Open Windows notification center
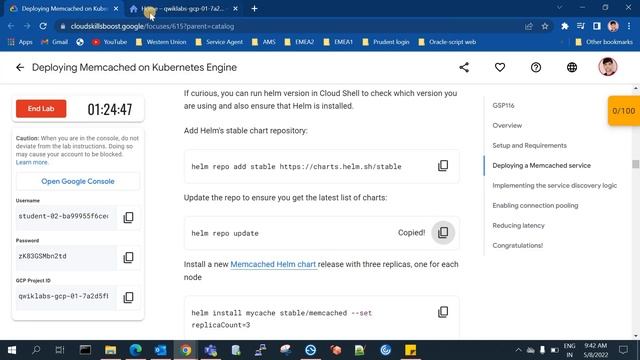640x360 pixels. 623,350
